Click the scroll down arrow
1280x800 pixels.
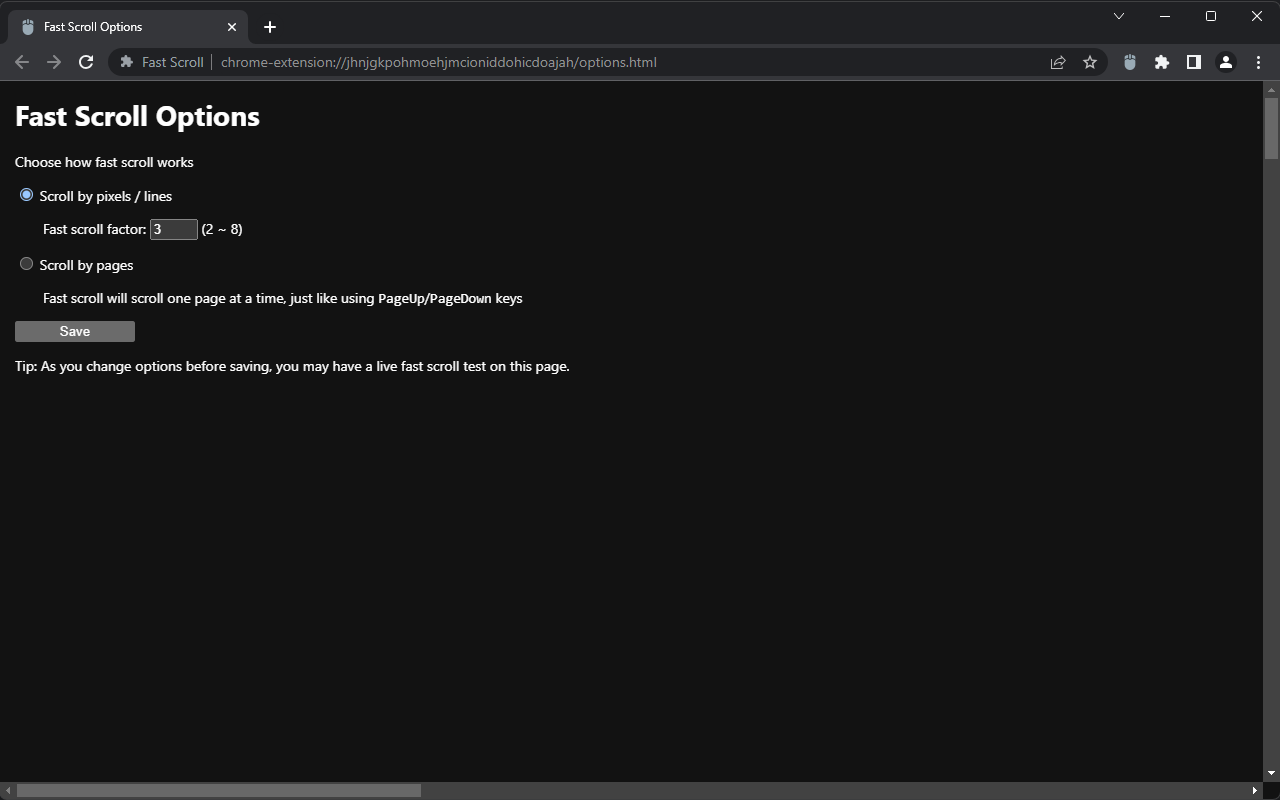click(1272, 773)
